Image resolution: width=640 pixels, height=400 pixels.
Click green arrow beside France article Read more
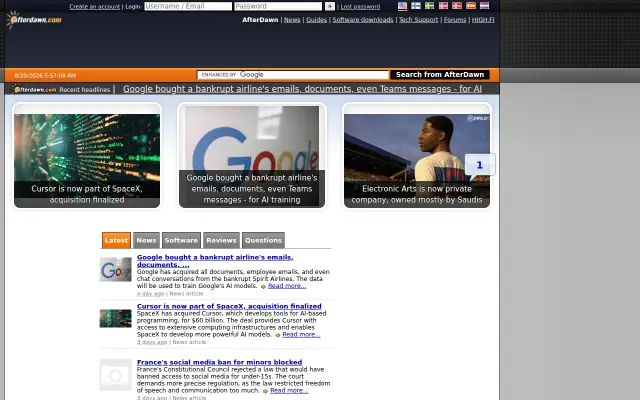coord(265,391)
